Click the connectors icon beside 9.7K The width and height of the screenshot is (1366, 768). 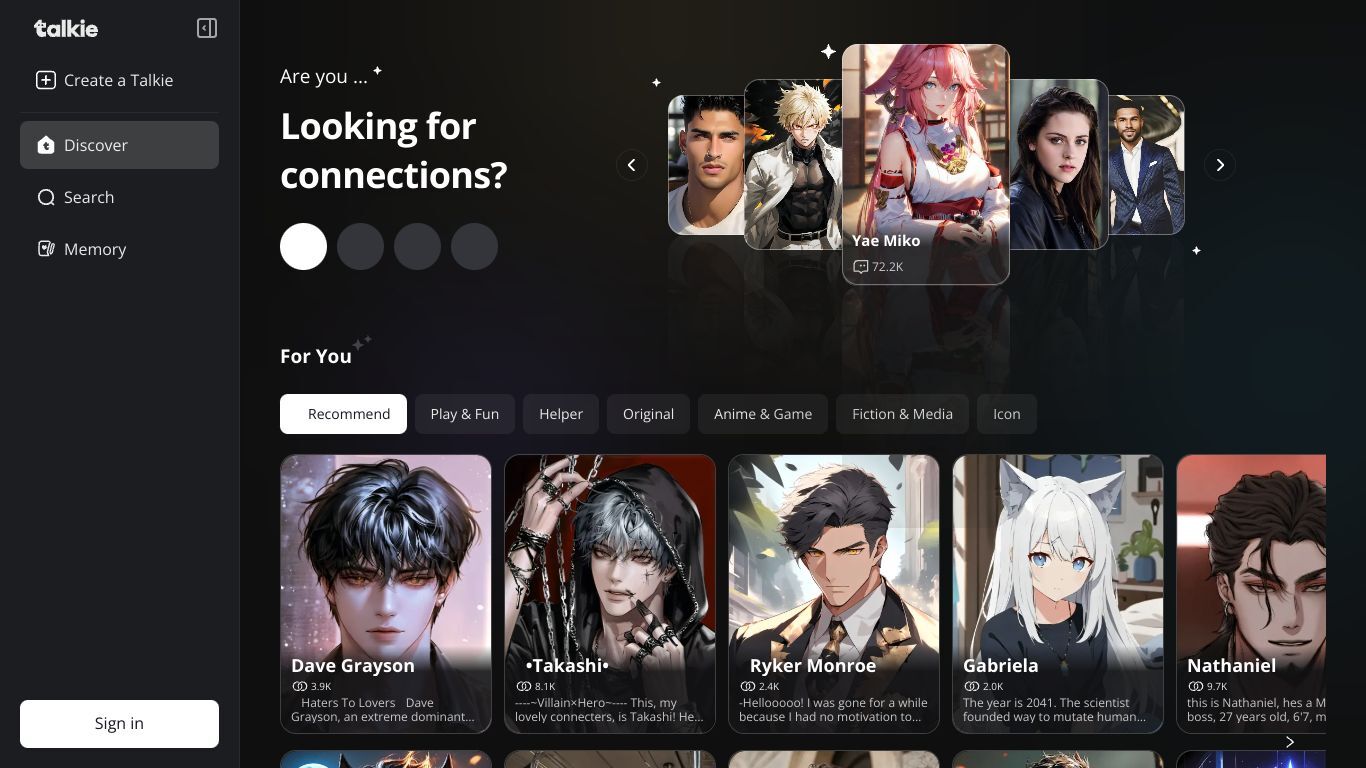pos(1195,687)
